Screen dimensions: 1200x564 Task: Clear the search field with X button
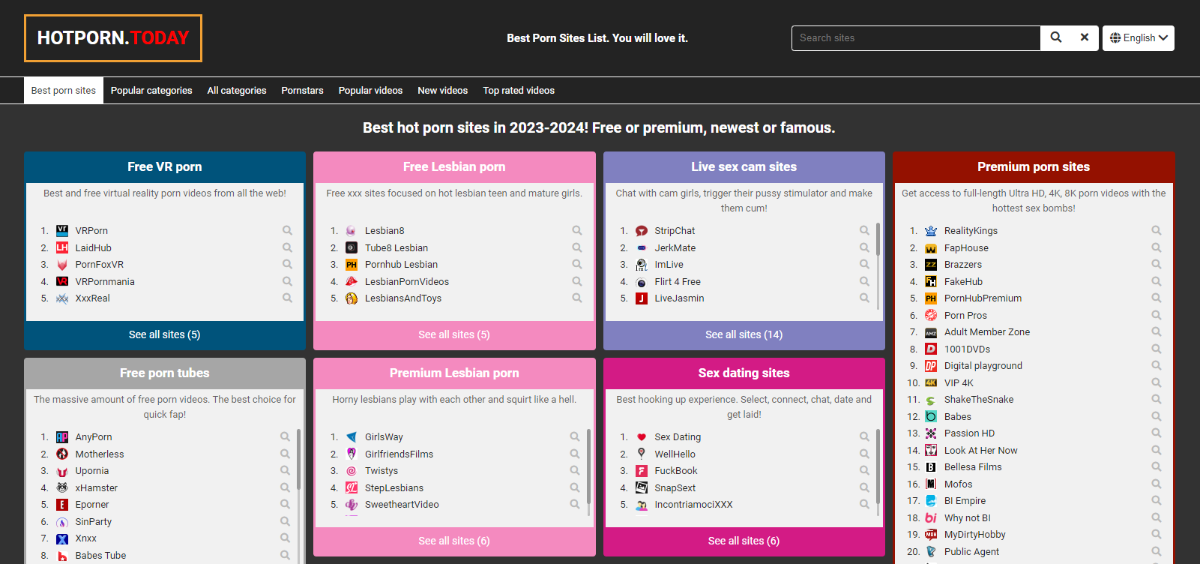click(x=1084, y=38)
